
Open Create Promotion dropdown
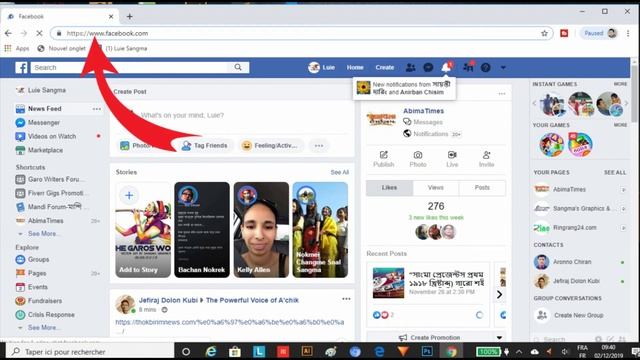[499, 338]
